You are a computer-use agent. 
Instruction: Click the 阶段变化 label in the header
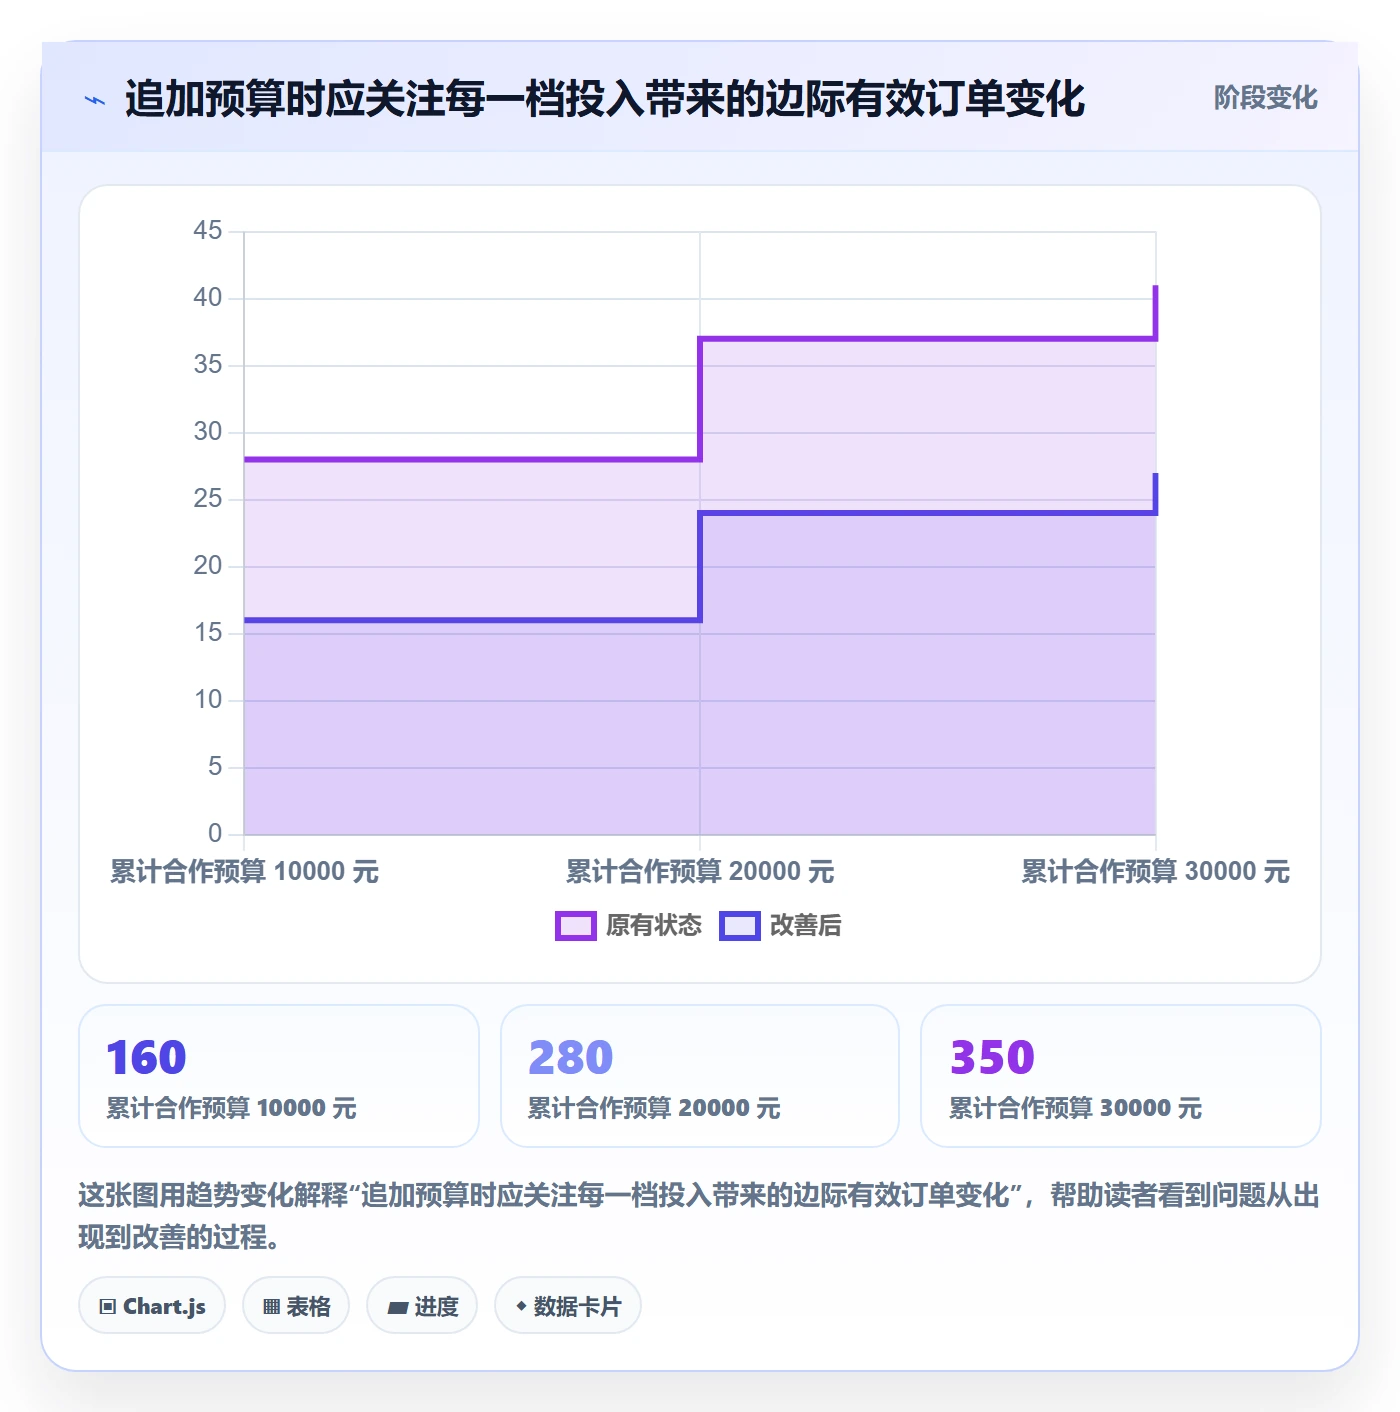click(1265, 98)
